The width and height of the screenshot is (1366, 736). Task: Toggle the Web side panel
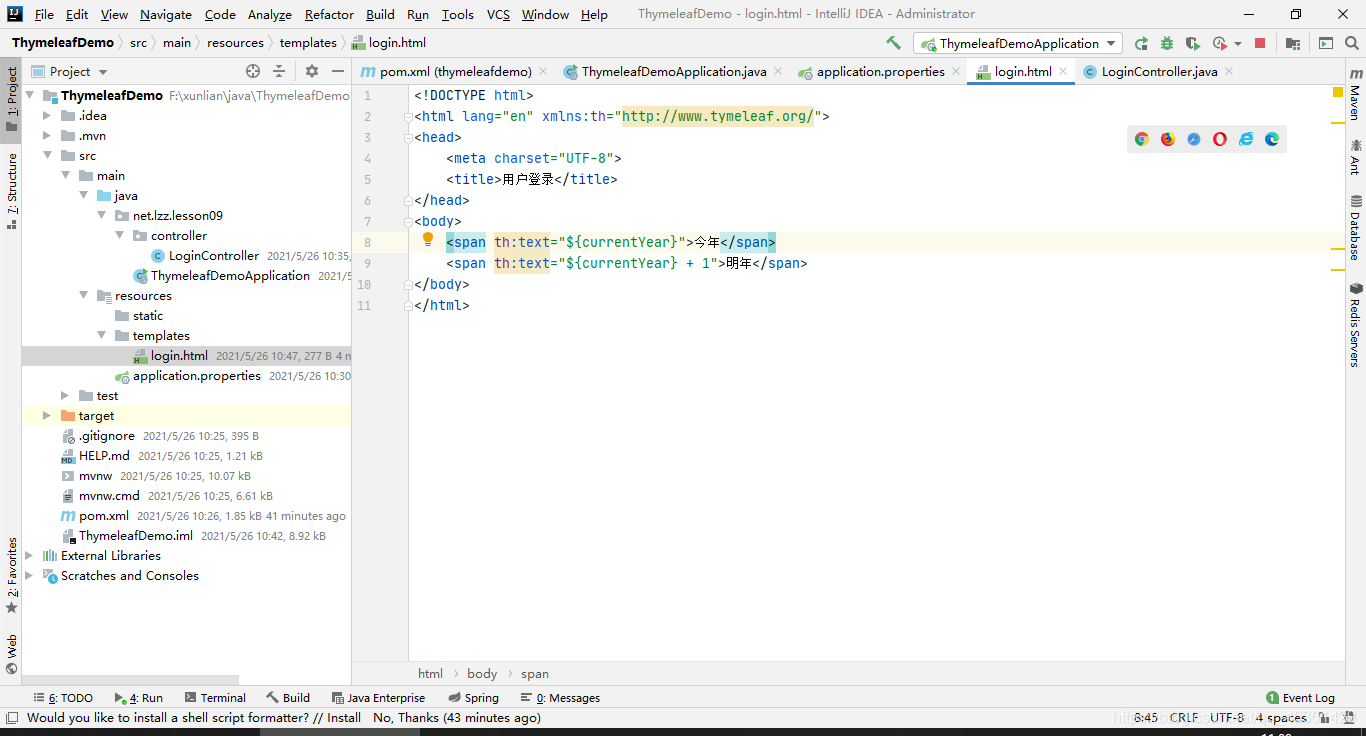click(11, 654)
